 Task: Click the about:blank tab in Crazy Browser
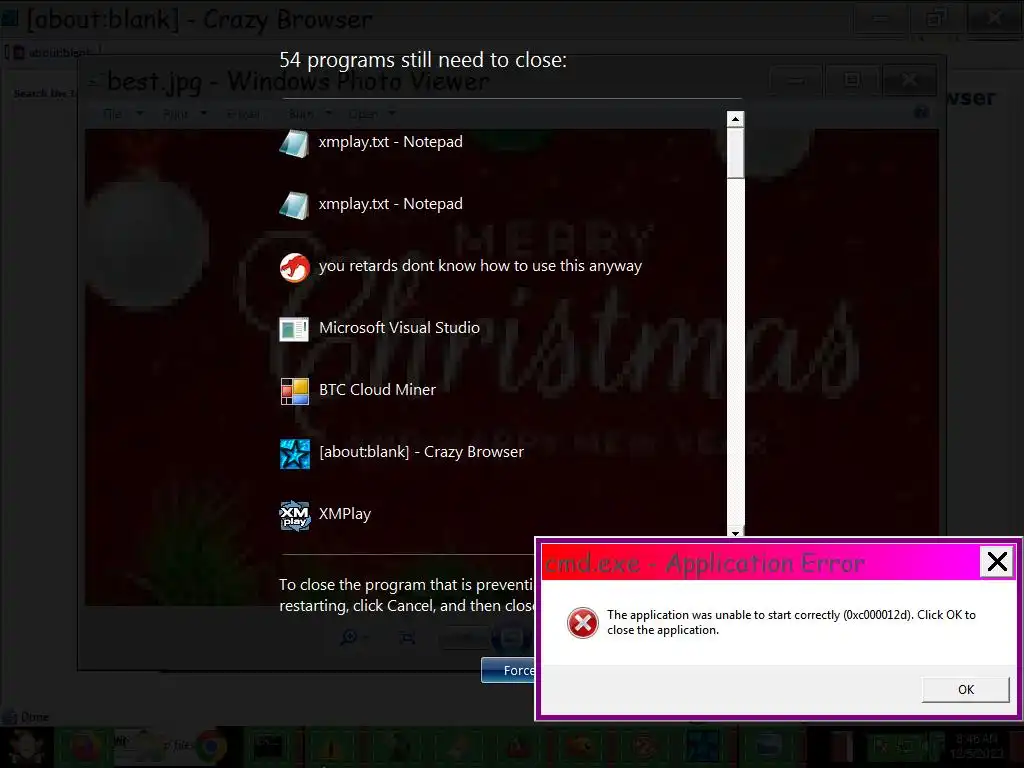point(54,52)
